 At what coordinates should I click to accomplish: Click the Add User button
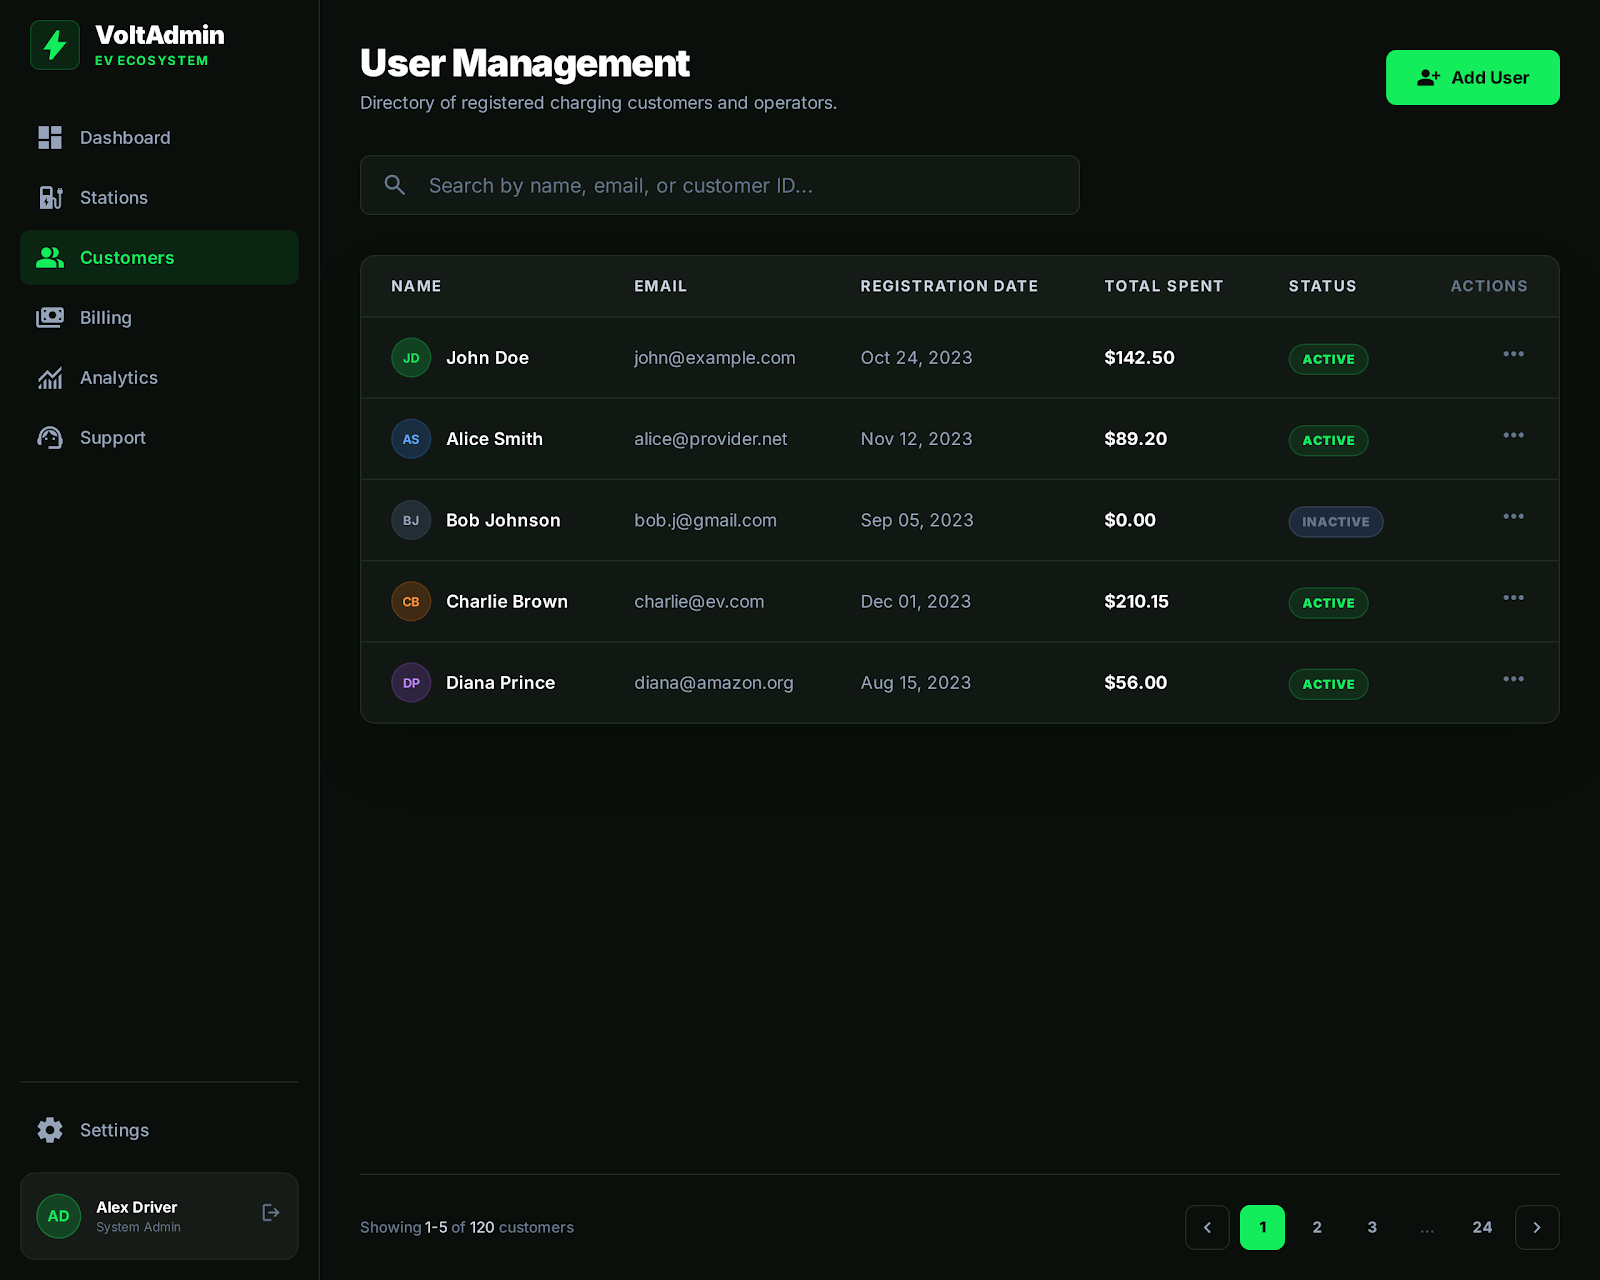(x=1472, y=77)
